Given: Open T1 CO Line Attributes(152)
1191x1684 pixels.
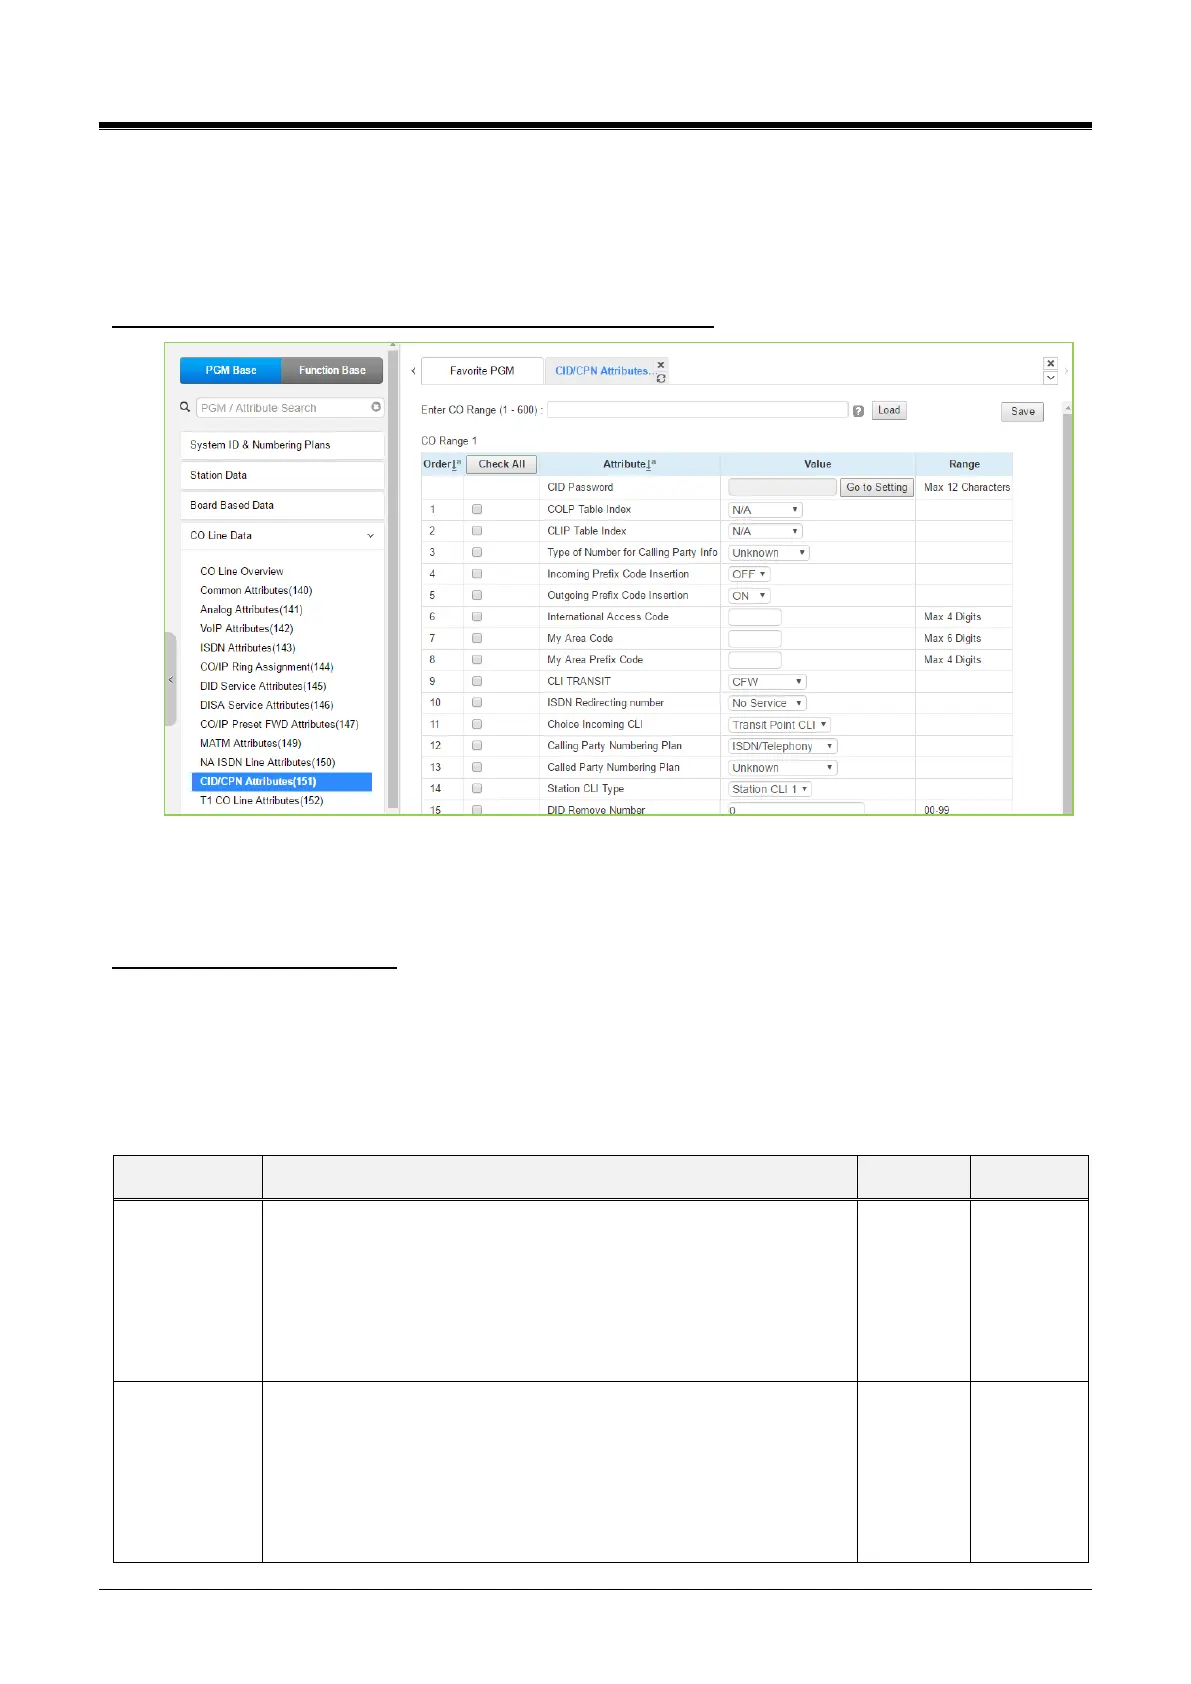Looking at the screenshot, I should tap(262, 800).
